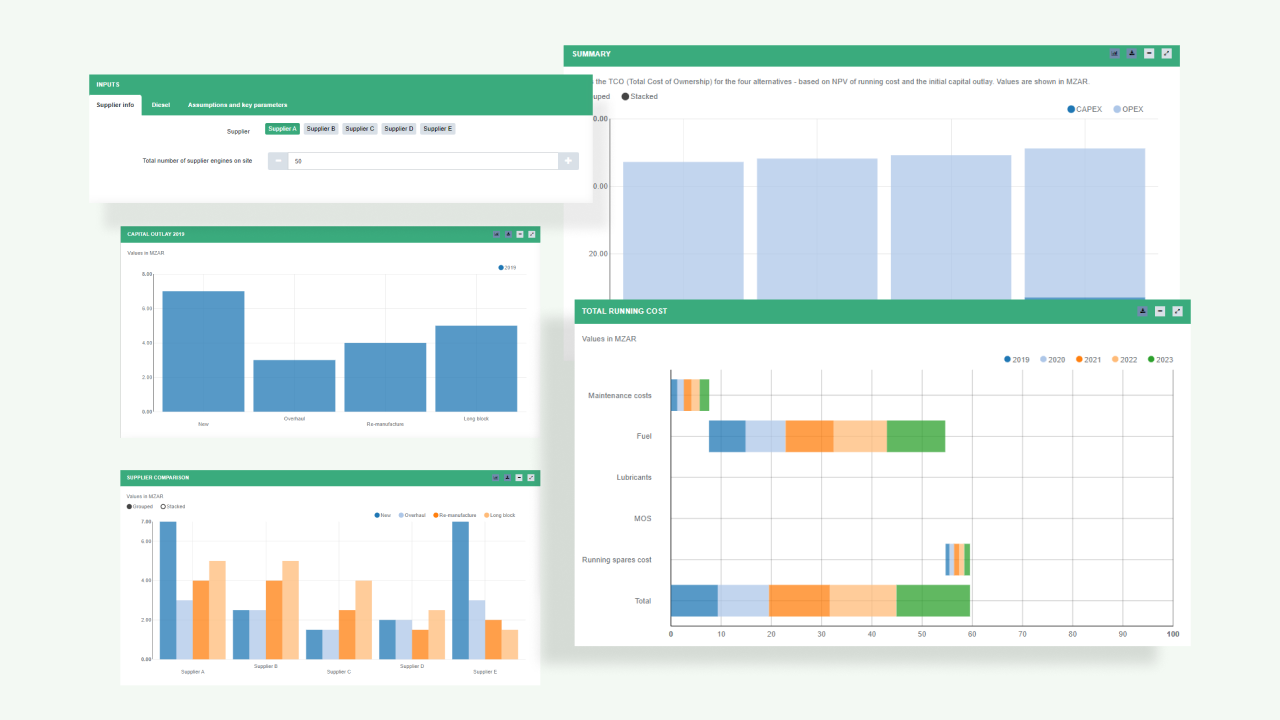Toggle 2019 series in Capital Outlay legend
1280x720 pixels.
point(507,268)
